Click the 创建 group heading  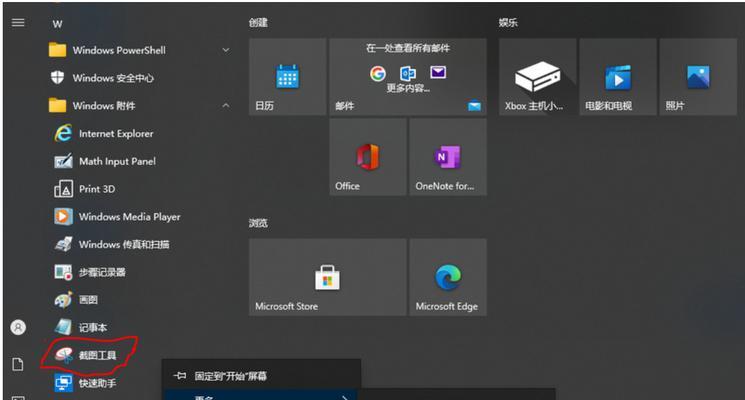(258, 22)
